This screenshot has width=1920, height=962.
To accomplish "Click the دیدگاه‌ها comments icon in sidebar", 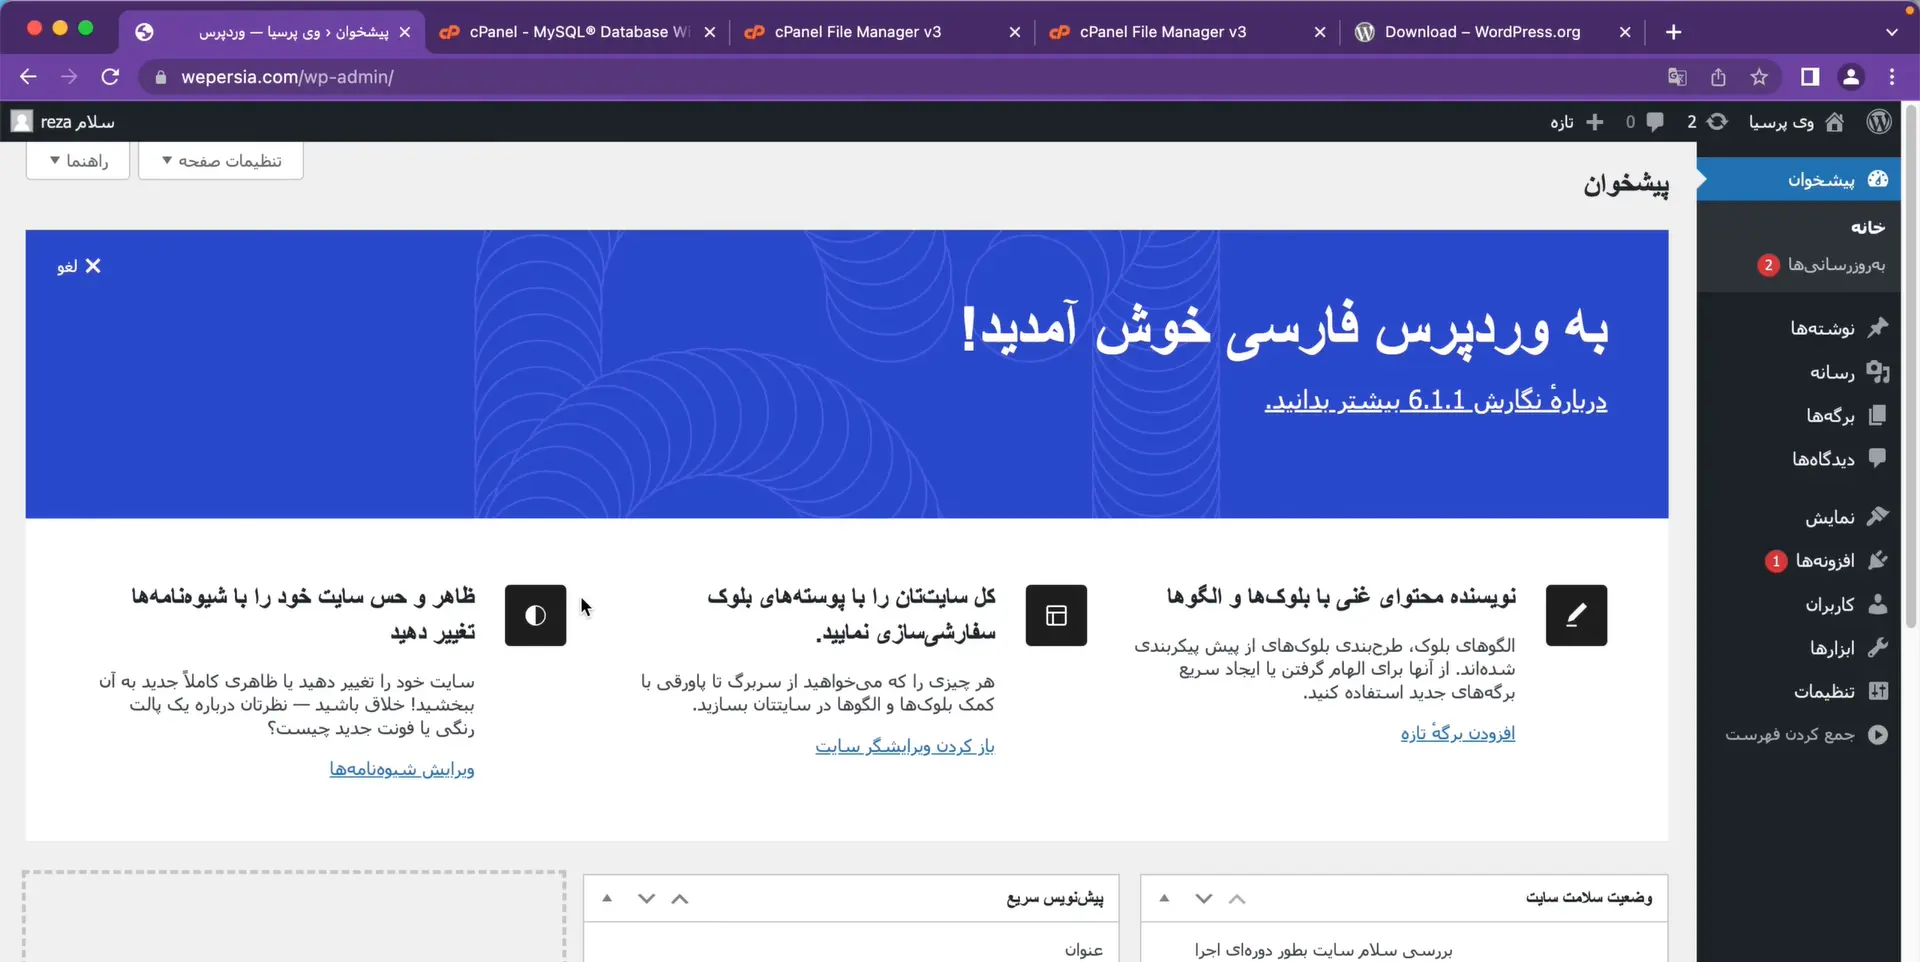I will coord(1878,458).
